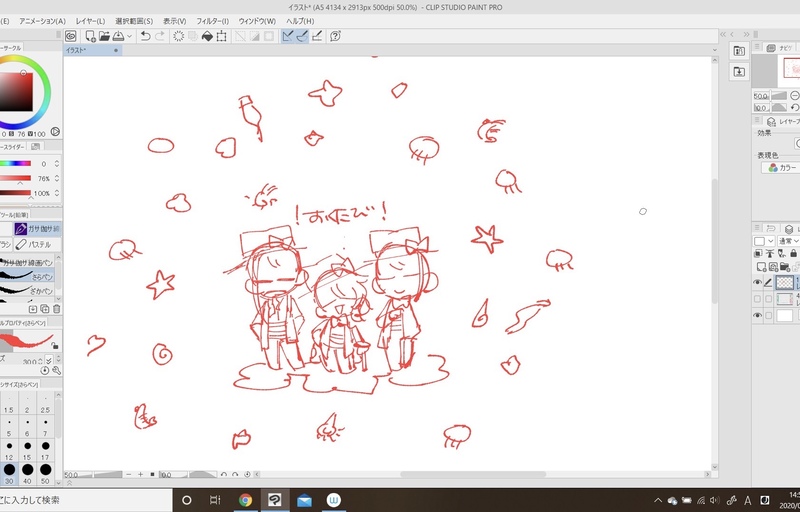Select the イラスト canvas tab
This screenshot has height=512, width=800.
pos(92,50)
